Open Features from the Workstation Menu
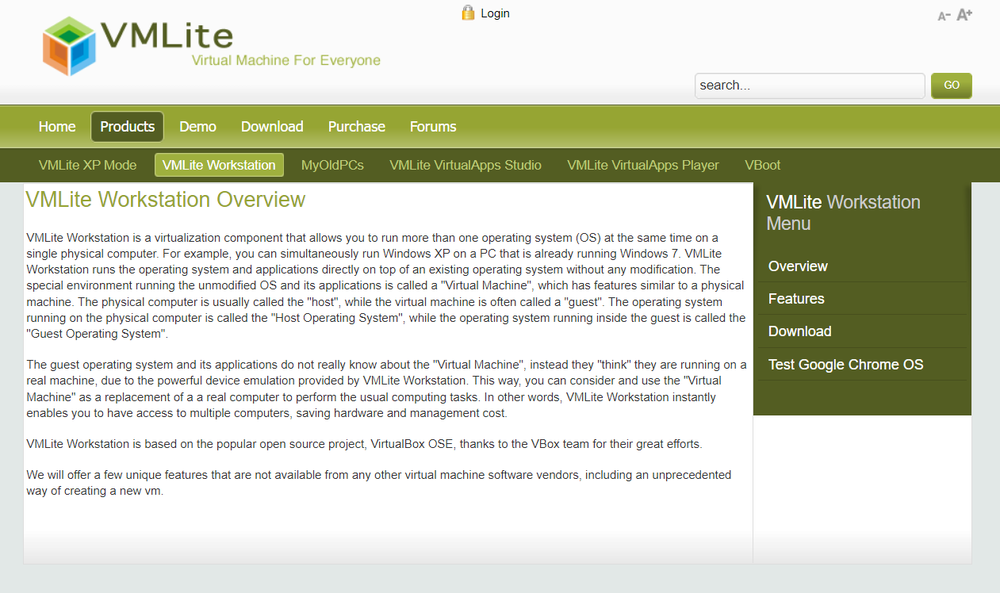 pos(796,298)
